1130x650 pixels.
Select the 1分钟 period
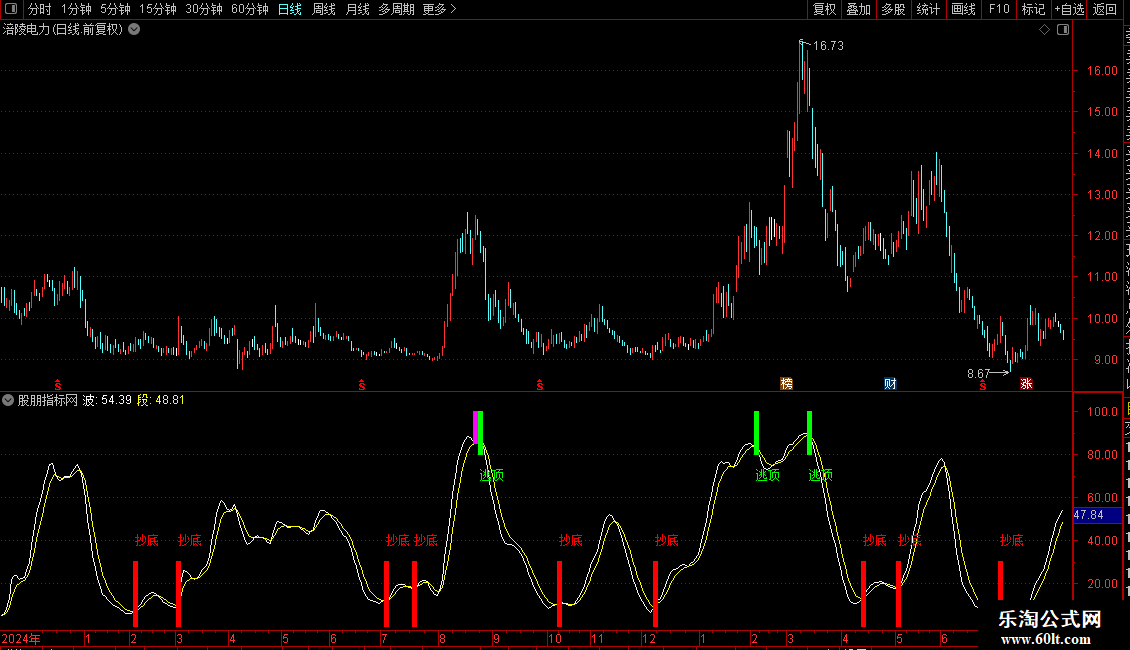click(x=76, y=9)
